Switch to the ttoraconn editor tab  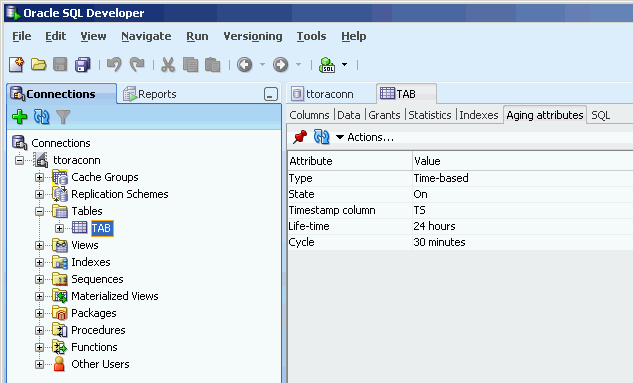coord(323,94)
